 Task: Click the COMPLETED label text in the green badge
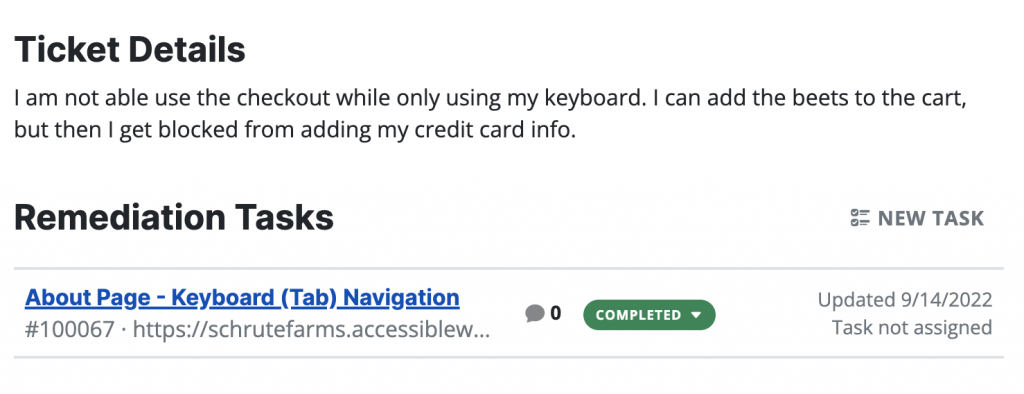pyautogui.click(x=638, y=315)
